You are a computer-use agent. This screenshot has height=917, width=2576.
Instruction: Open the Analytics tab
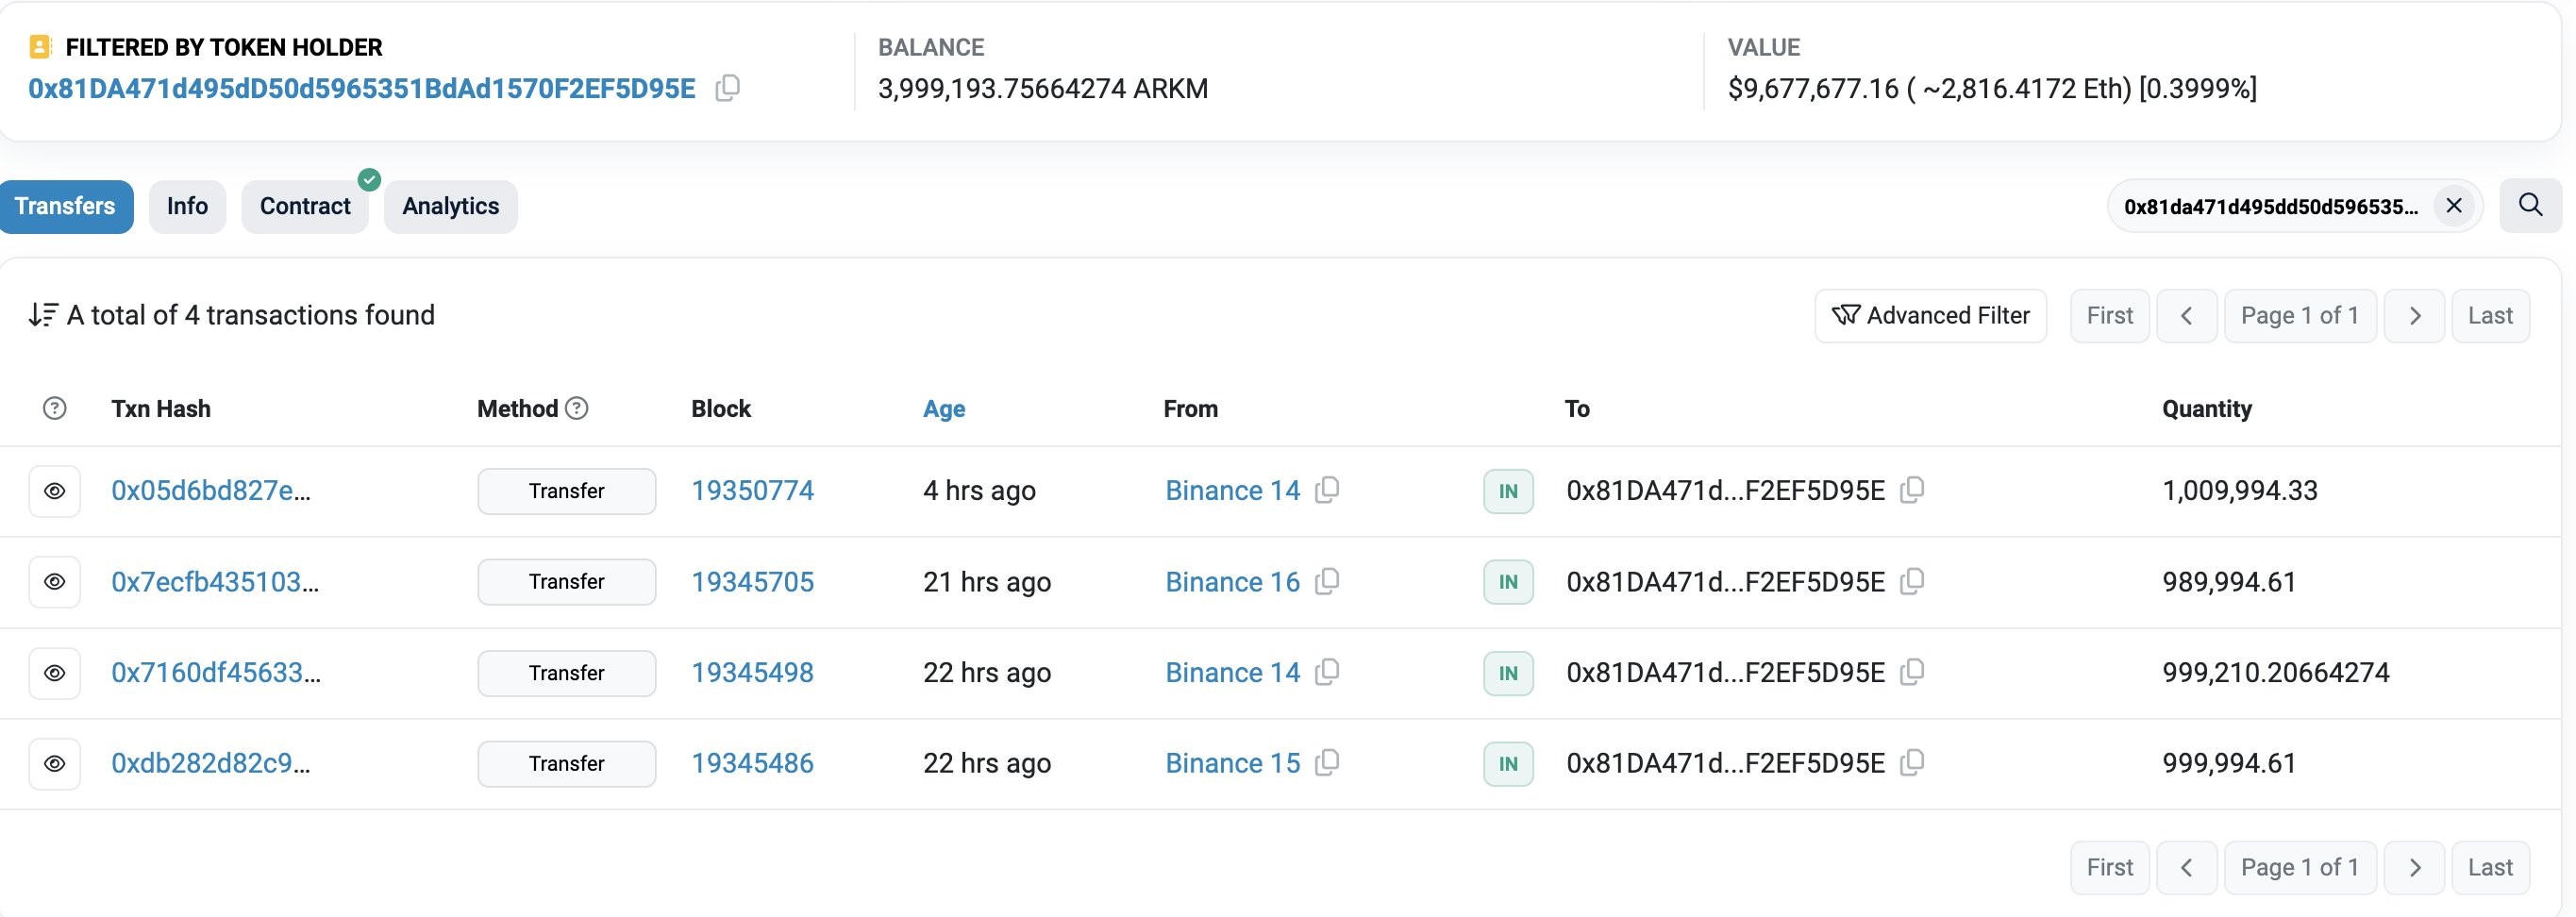[x=450, y=206]
